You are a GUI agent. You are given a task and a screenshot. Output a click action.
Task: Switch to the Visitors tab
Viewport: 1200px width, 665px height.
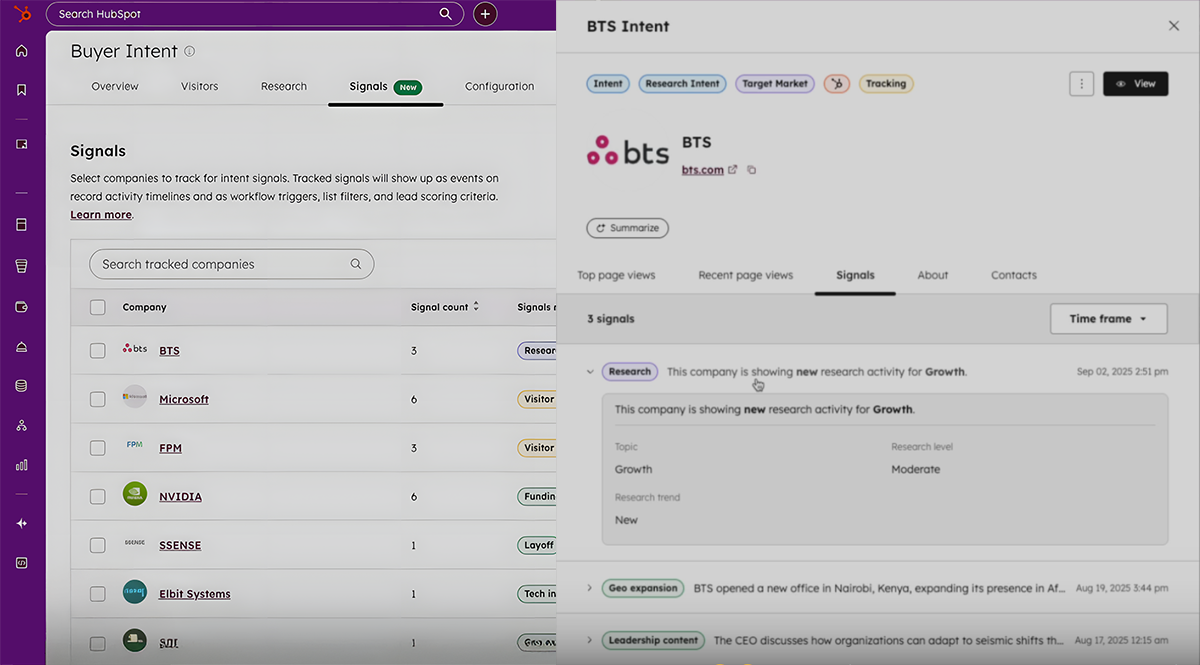199,86
